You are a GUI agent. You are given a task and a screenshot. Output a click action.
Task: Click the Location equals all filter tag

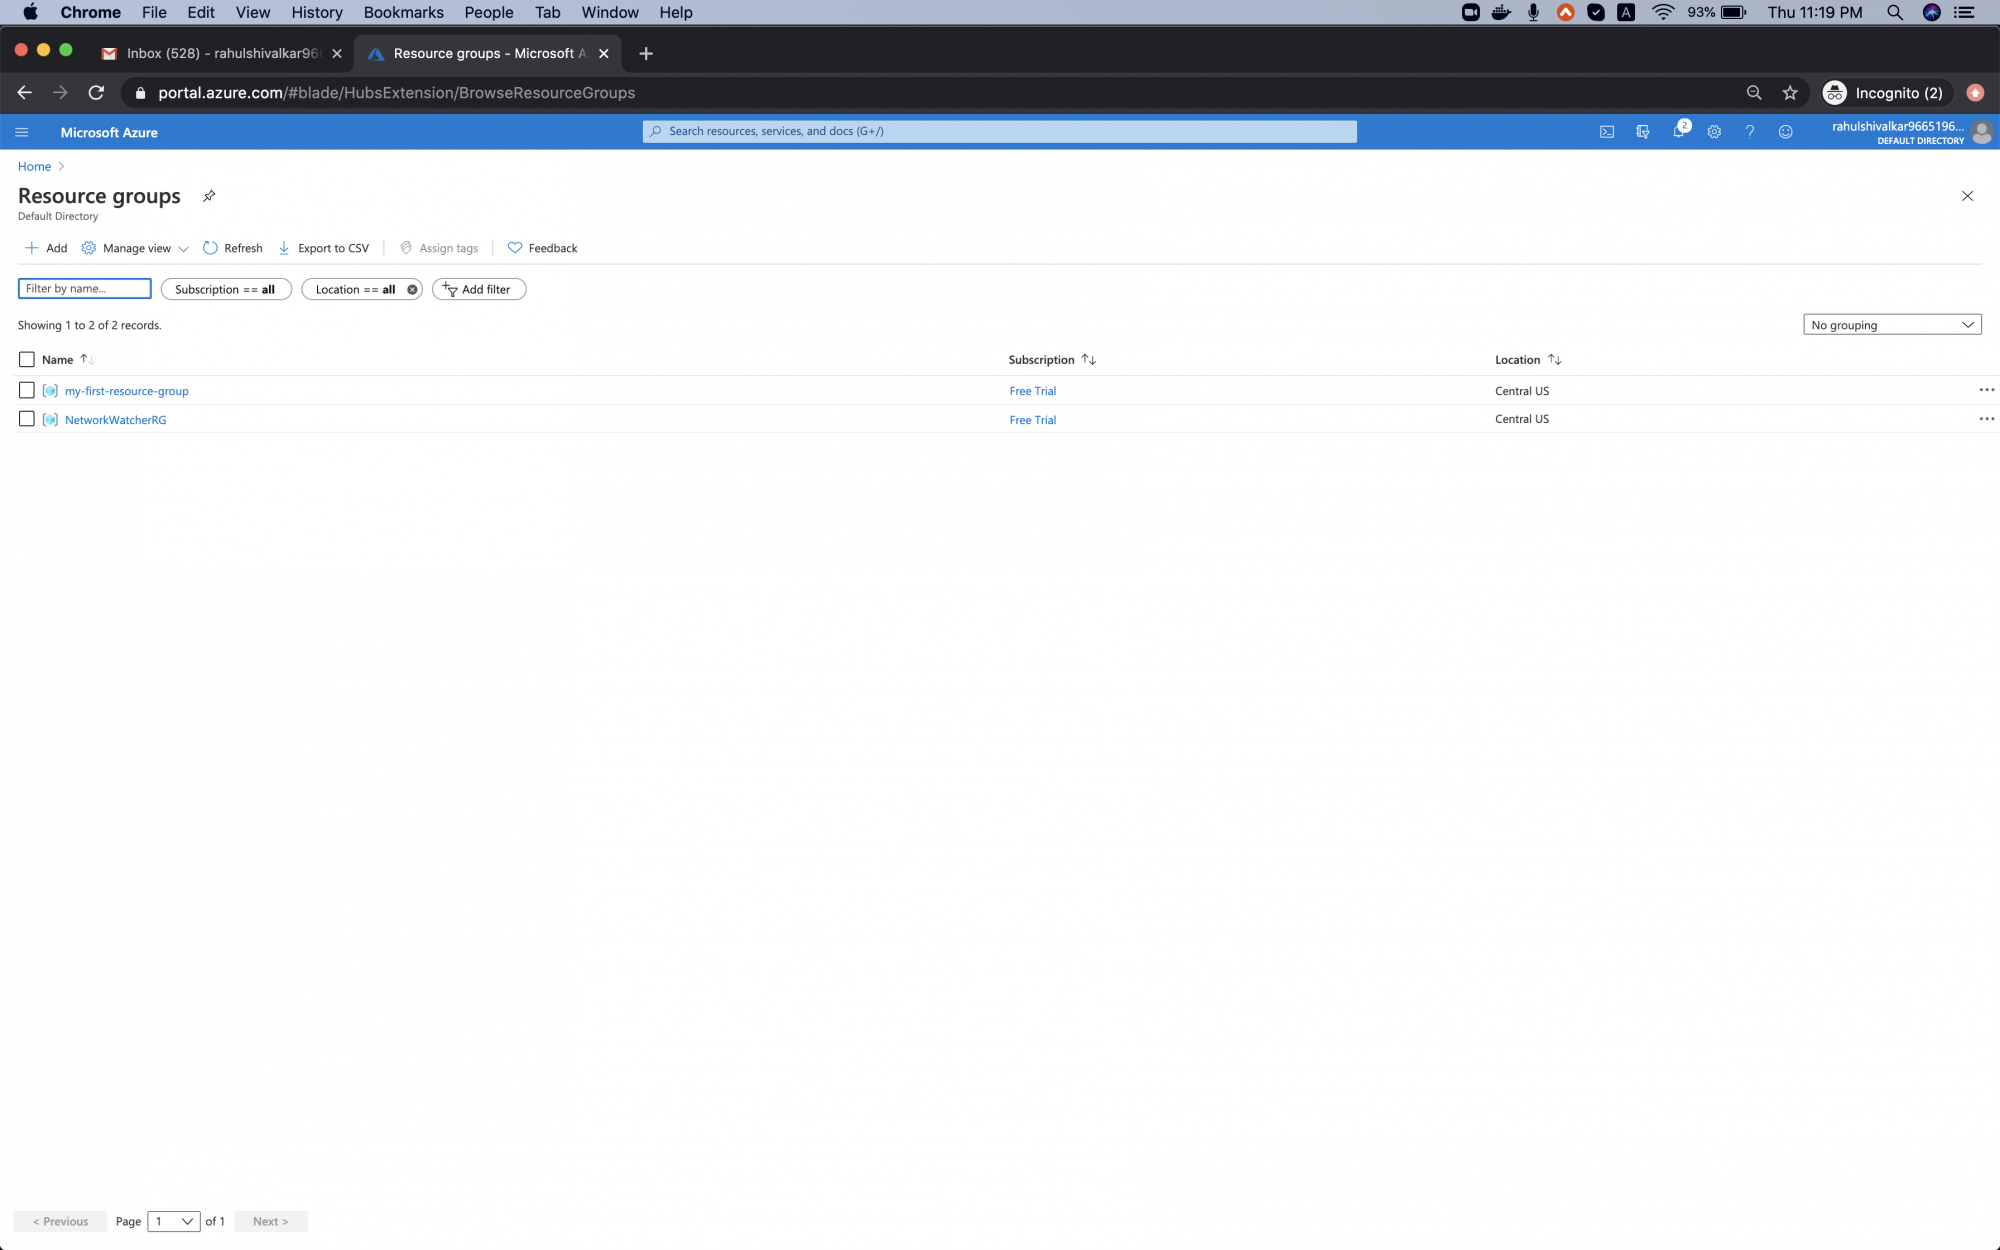[x=356, y=289]
